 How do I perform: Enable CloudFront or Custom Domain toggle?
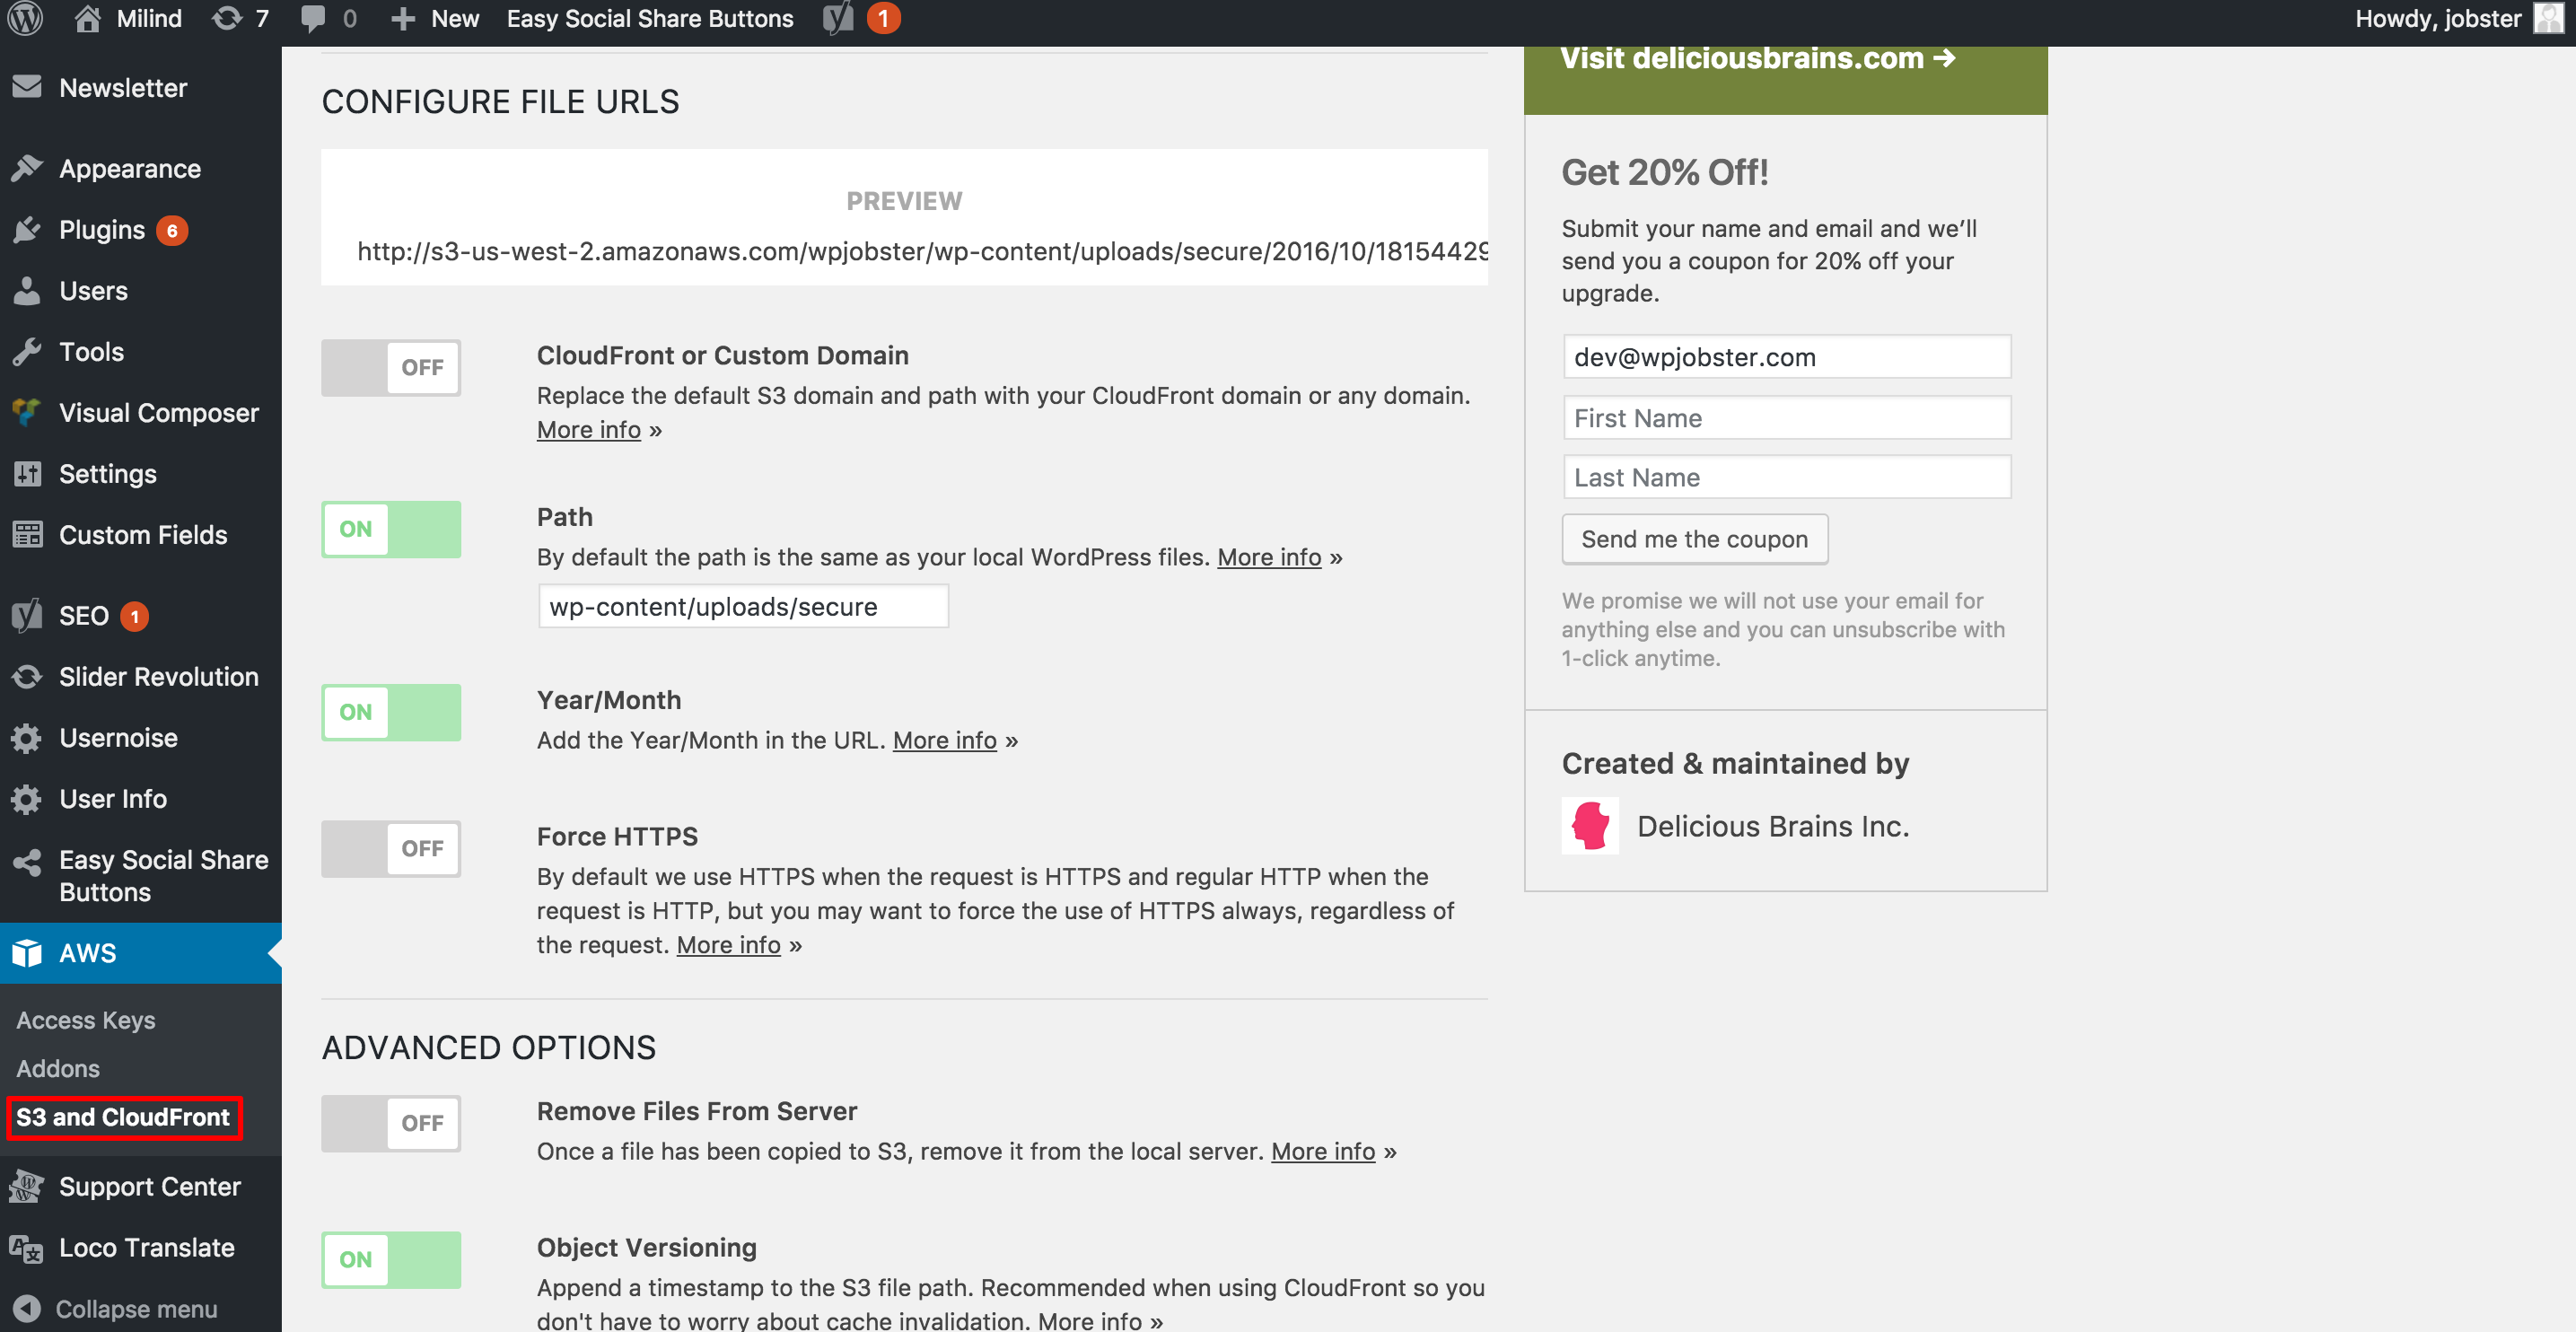(x=391, y=368)
